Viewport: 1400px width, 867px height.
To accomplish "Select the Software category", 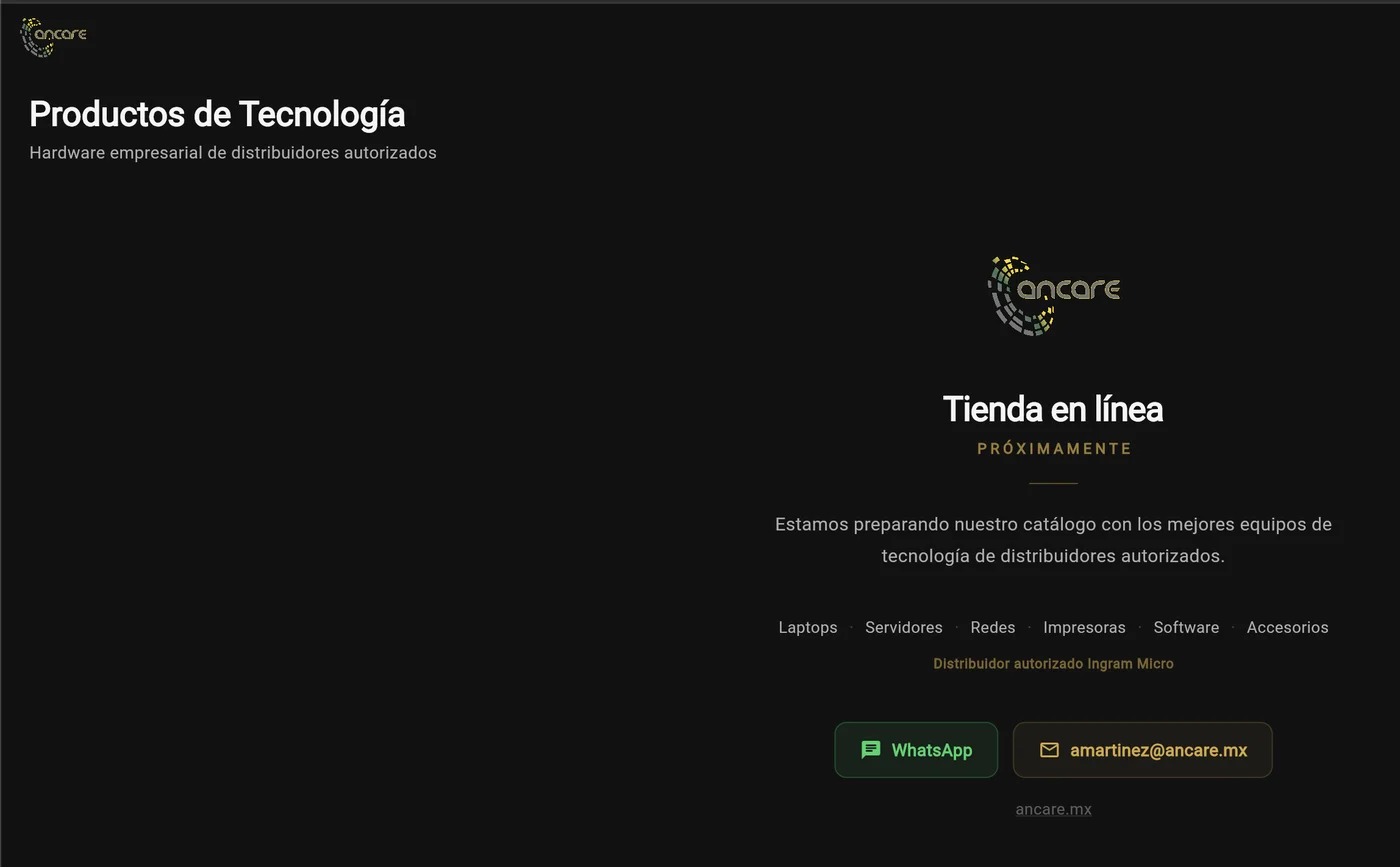I will coord(1186,627).
